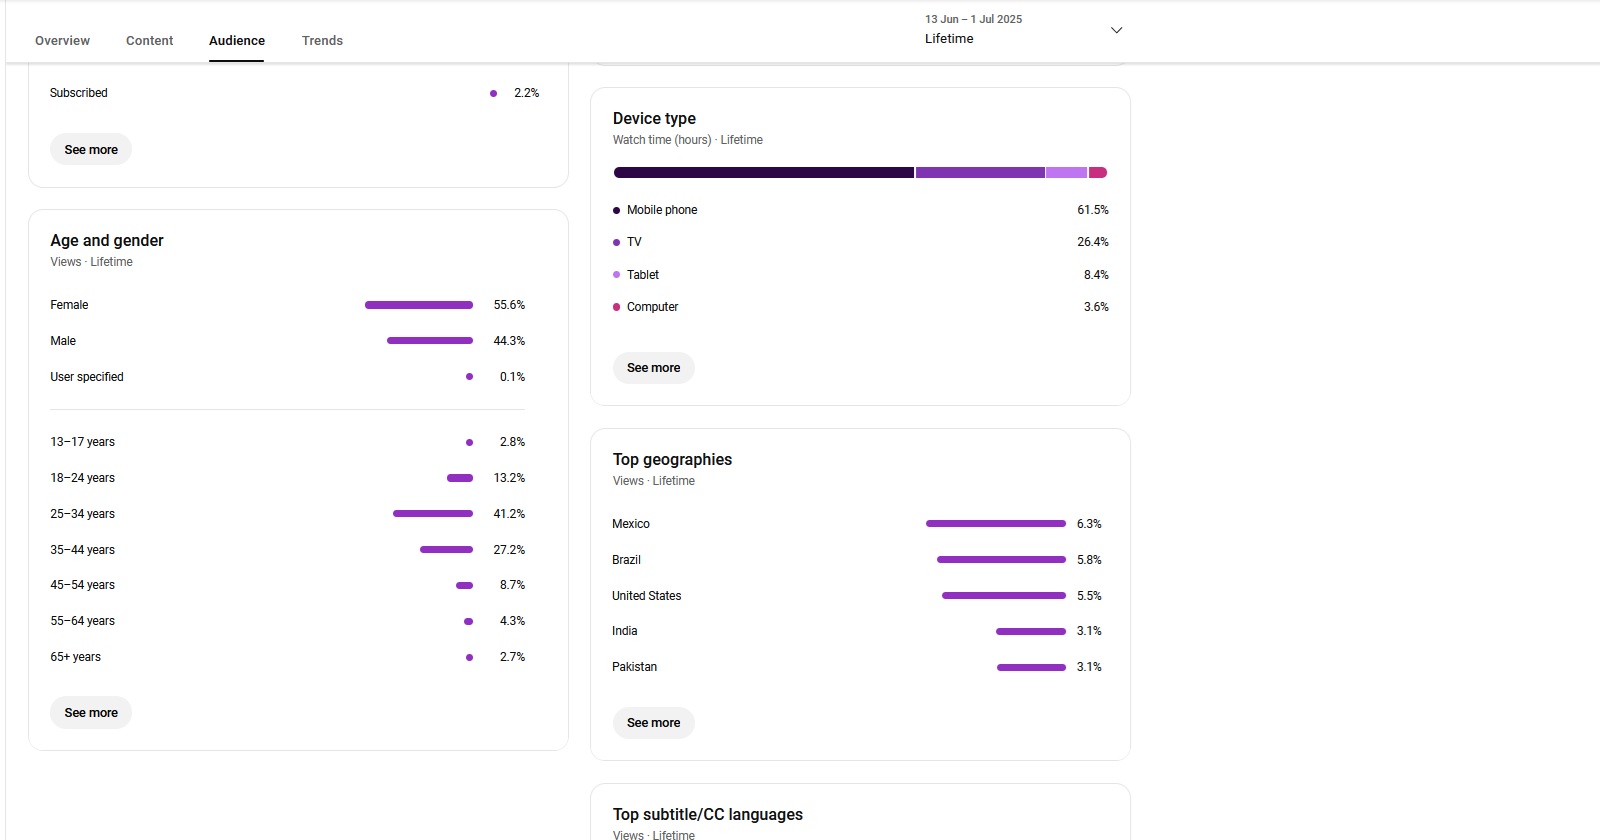Go to the Trends tab
Image resolution: width=1600 pixels, height=840 pixels.
pos(322,41)
